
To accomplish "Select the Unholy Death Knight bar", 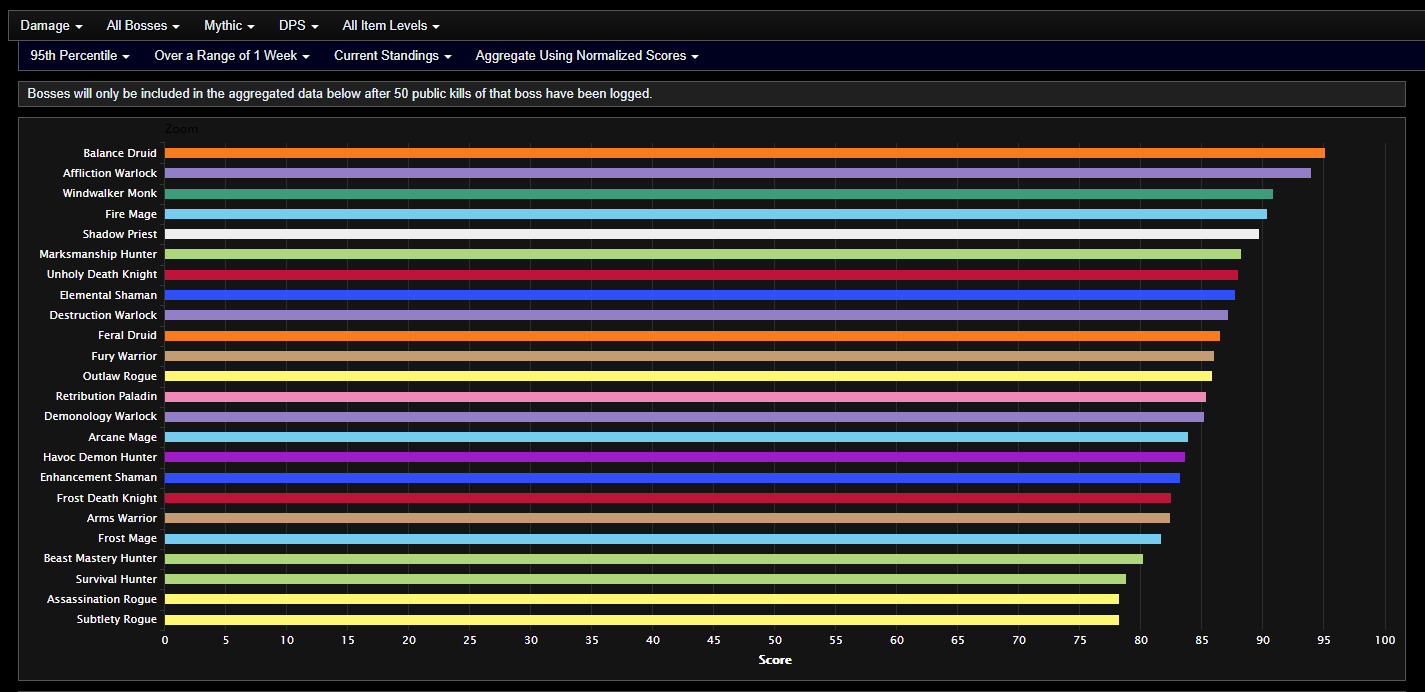I will (700, 274).
